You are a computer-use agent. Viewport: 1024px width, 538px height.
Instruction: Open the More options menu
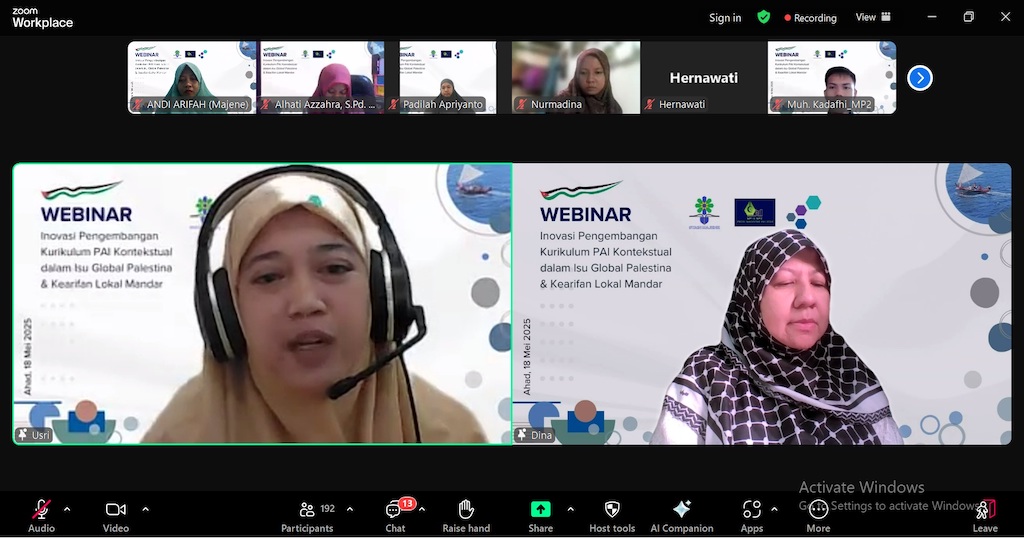tap(818, 514)
